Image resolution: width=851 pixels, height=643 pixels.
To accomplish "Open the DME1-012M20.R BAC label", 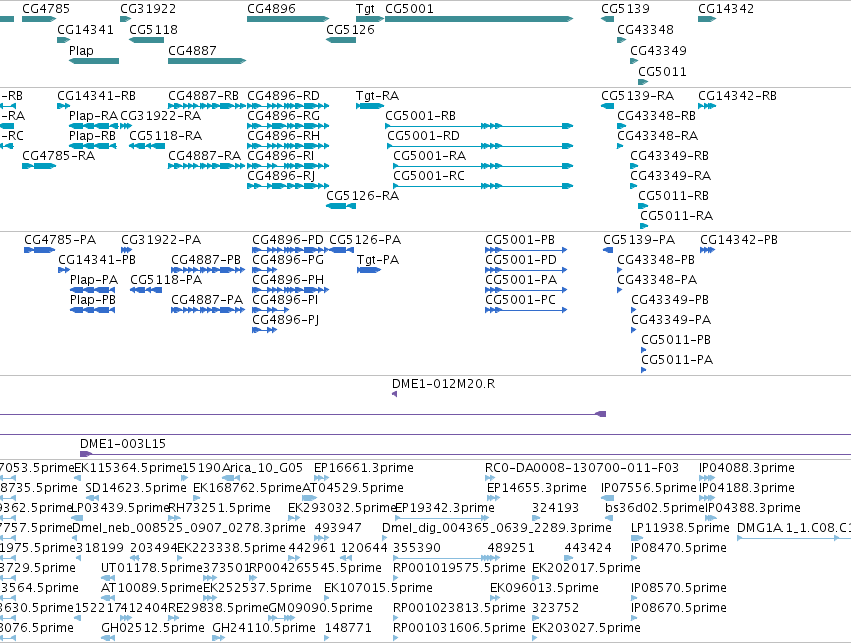I will click(x=443, y=384).
